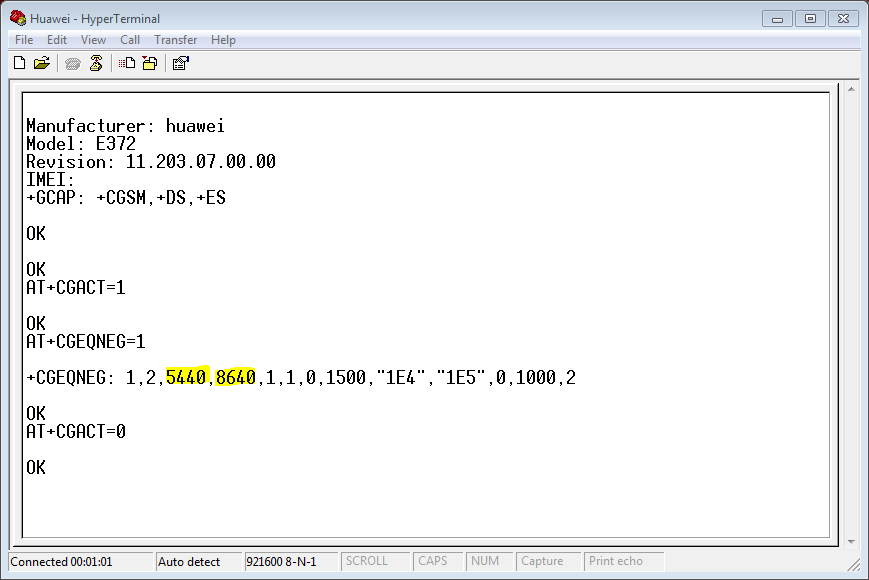Viewport: 869px width, 580px height.
Task: Click the AT+CGACT=0 command line
Action: (x=76, y=431)
